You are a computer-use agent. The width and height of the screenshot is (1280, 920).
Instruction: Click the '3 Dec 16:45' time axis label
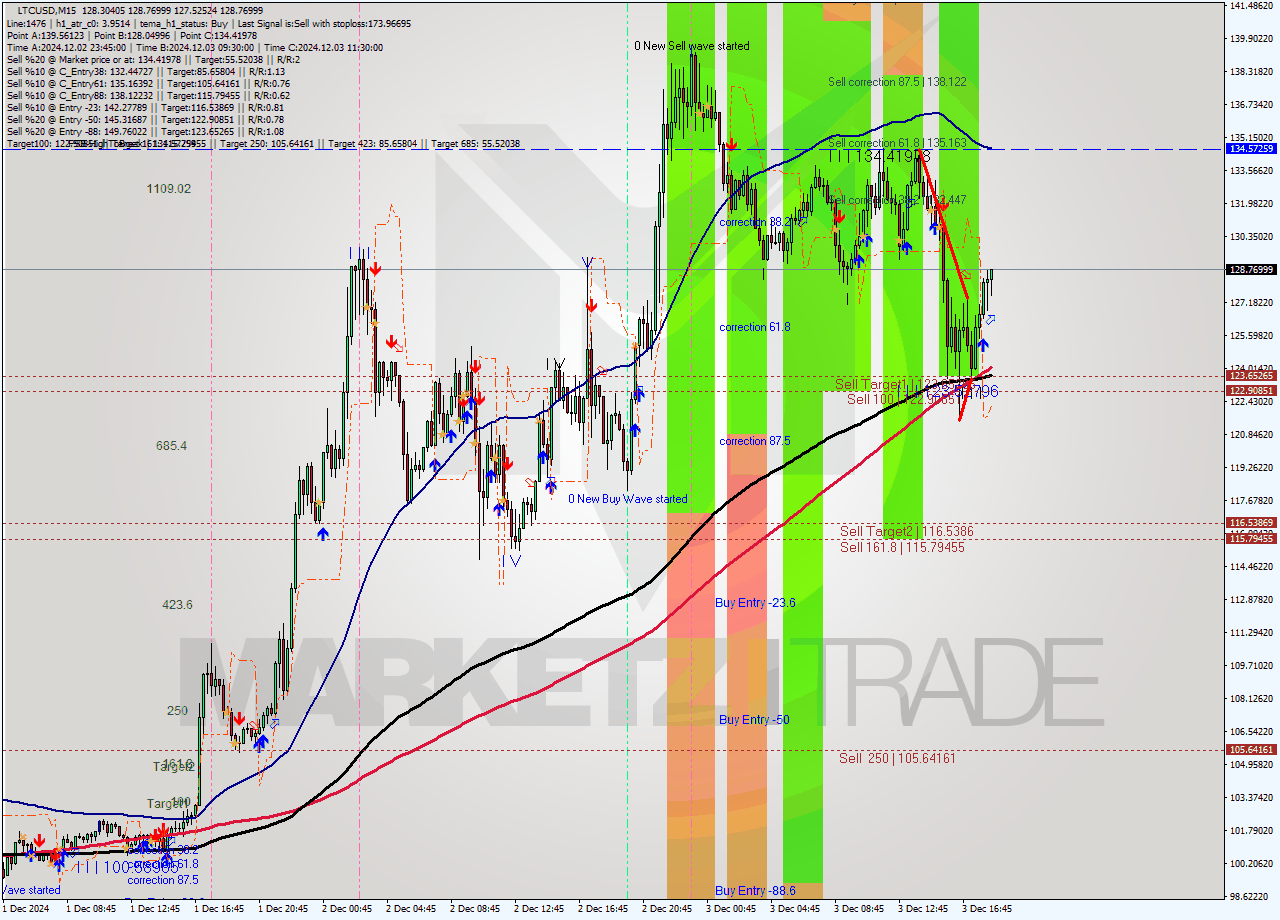coord(987,909)
